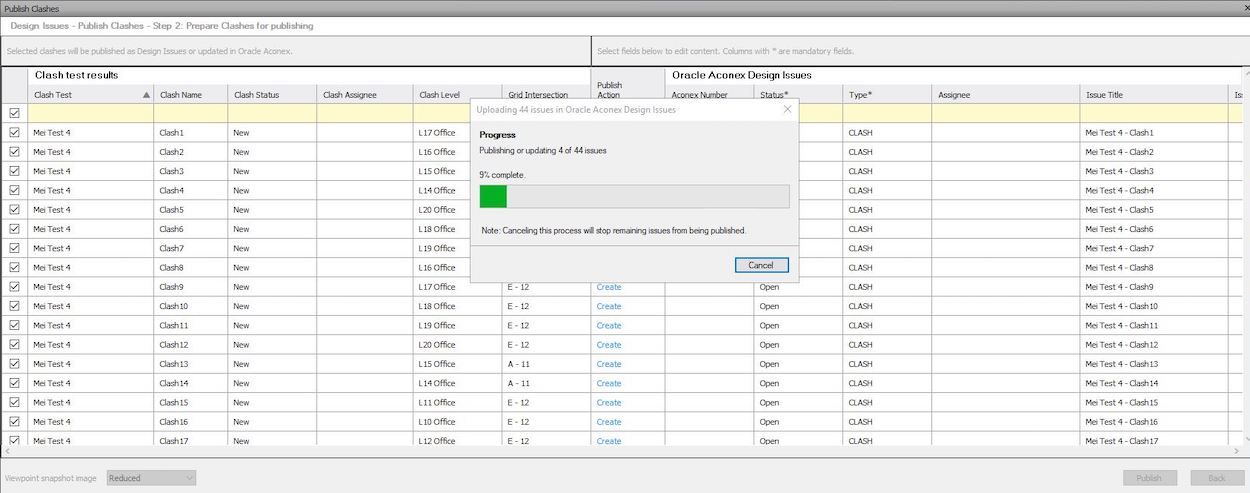Image resolution: width=1250 pixels, height=493 pixels.
Task: Click the Publish button
Action: pyautogui.click(x=1149, y=478)
